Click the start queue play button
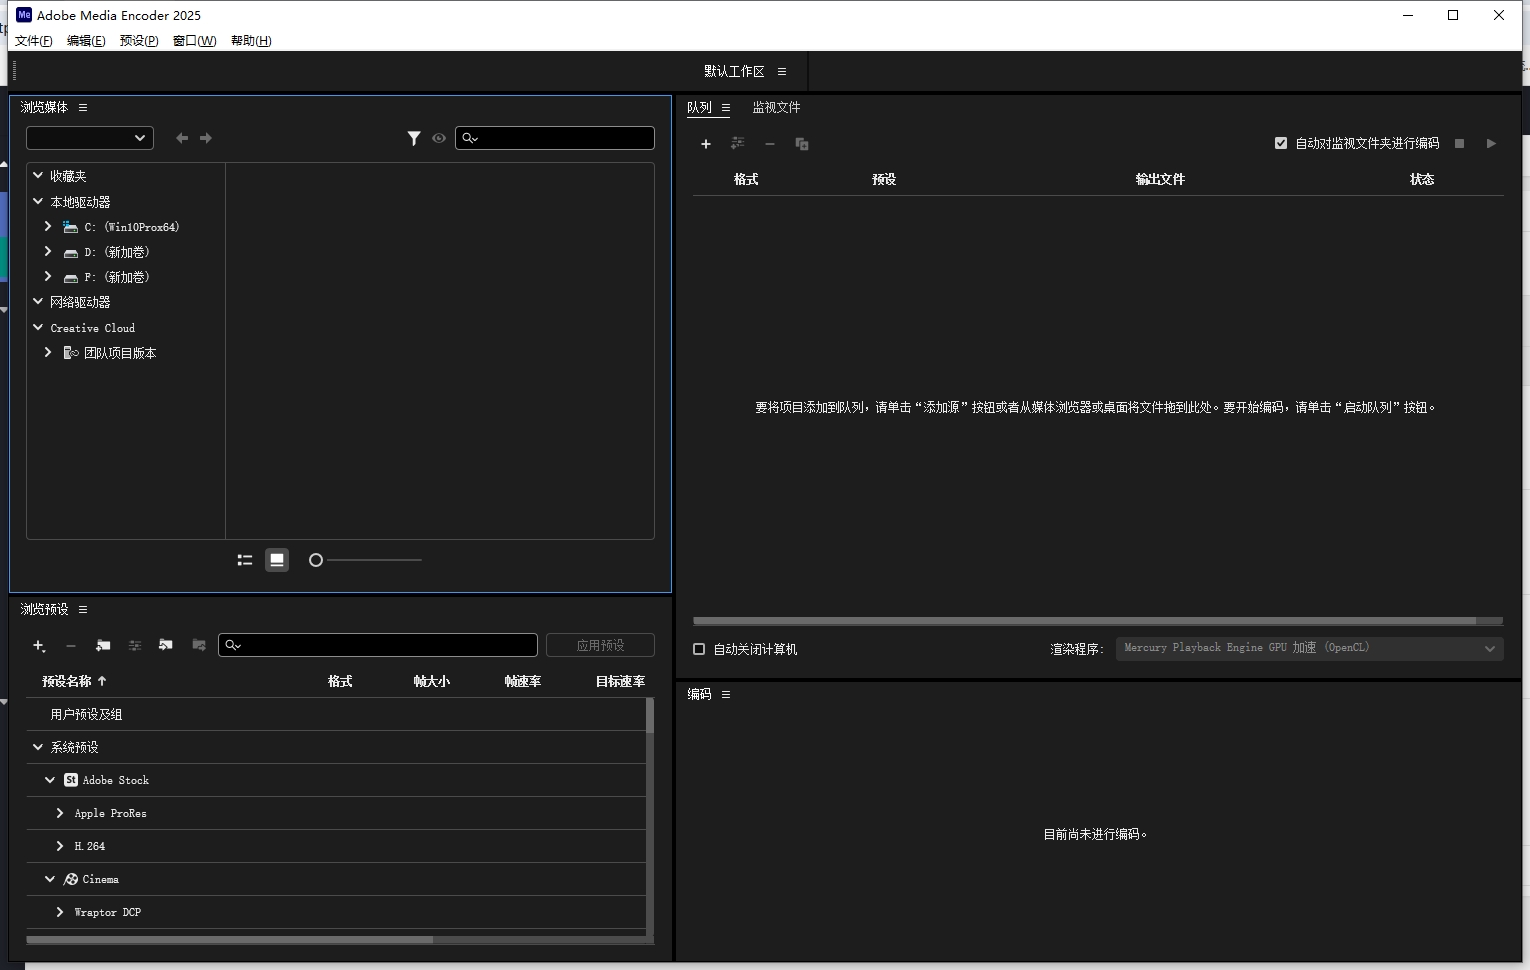Image resolution: width=1530 pixels, height=970 pixels. click(1491, 144)
